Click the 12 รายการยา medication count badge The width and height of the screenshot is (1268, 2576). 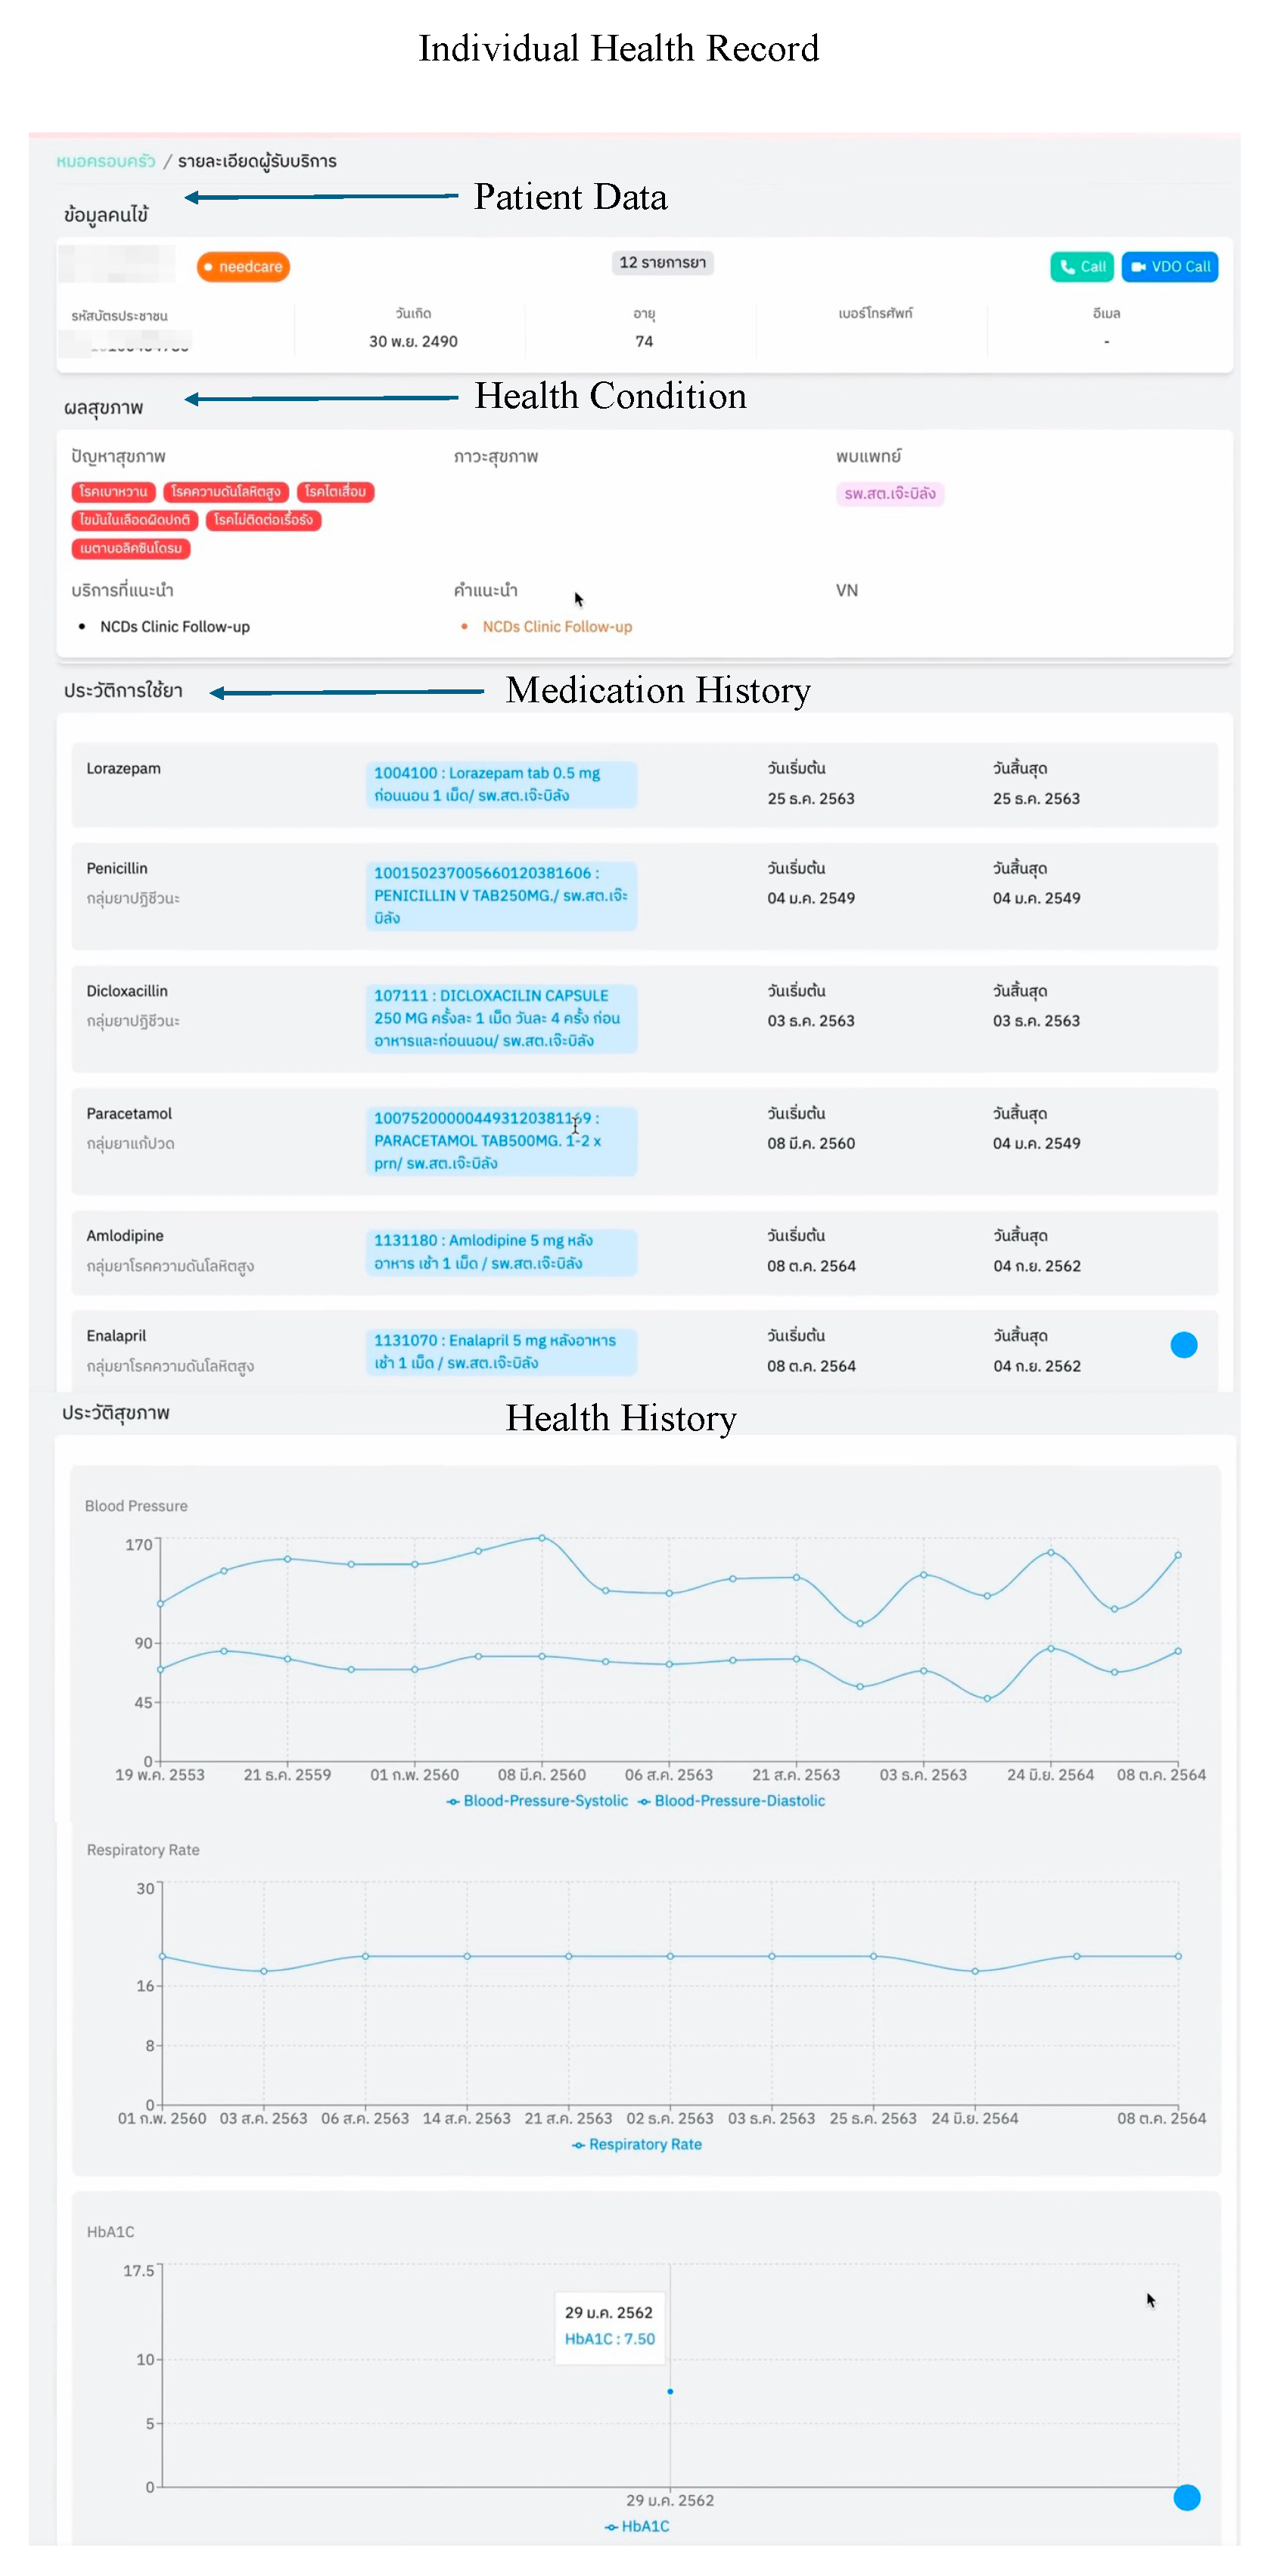(662, 263)
